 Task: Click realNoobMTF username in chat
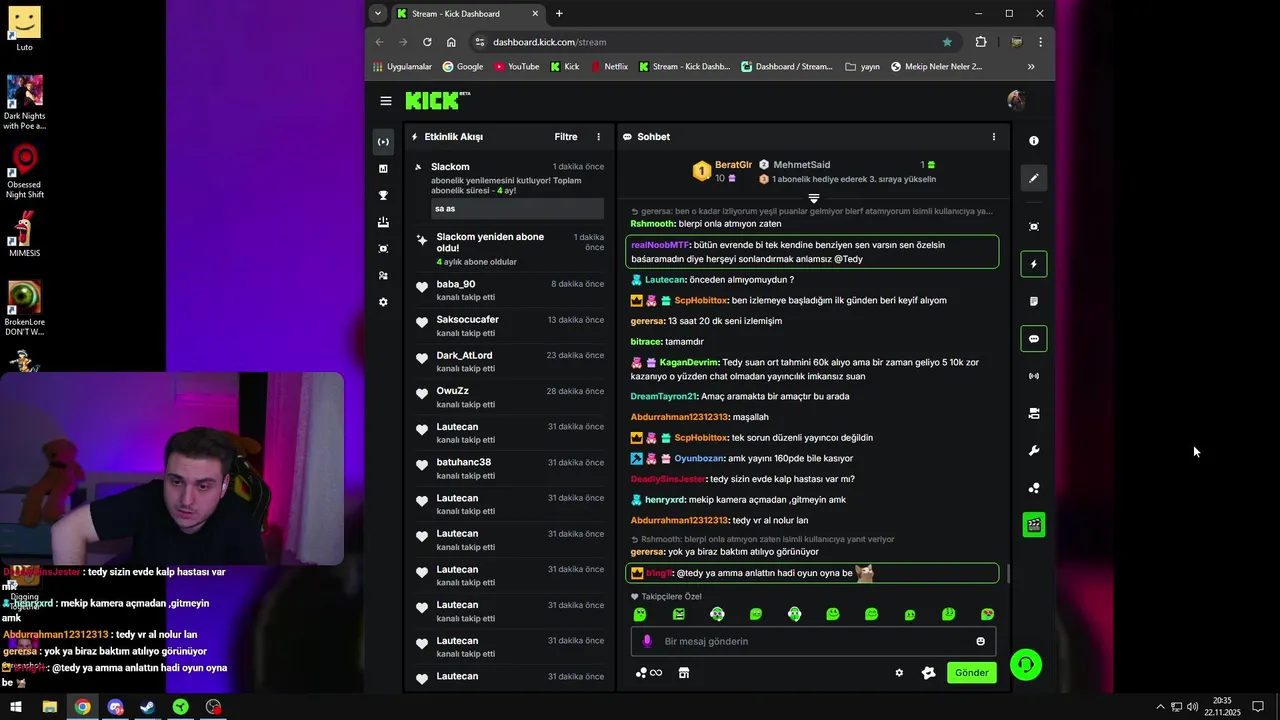[660, 245]
